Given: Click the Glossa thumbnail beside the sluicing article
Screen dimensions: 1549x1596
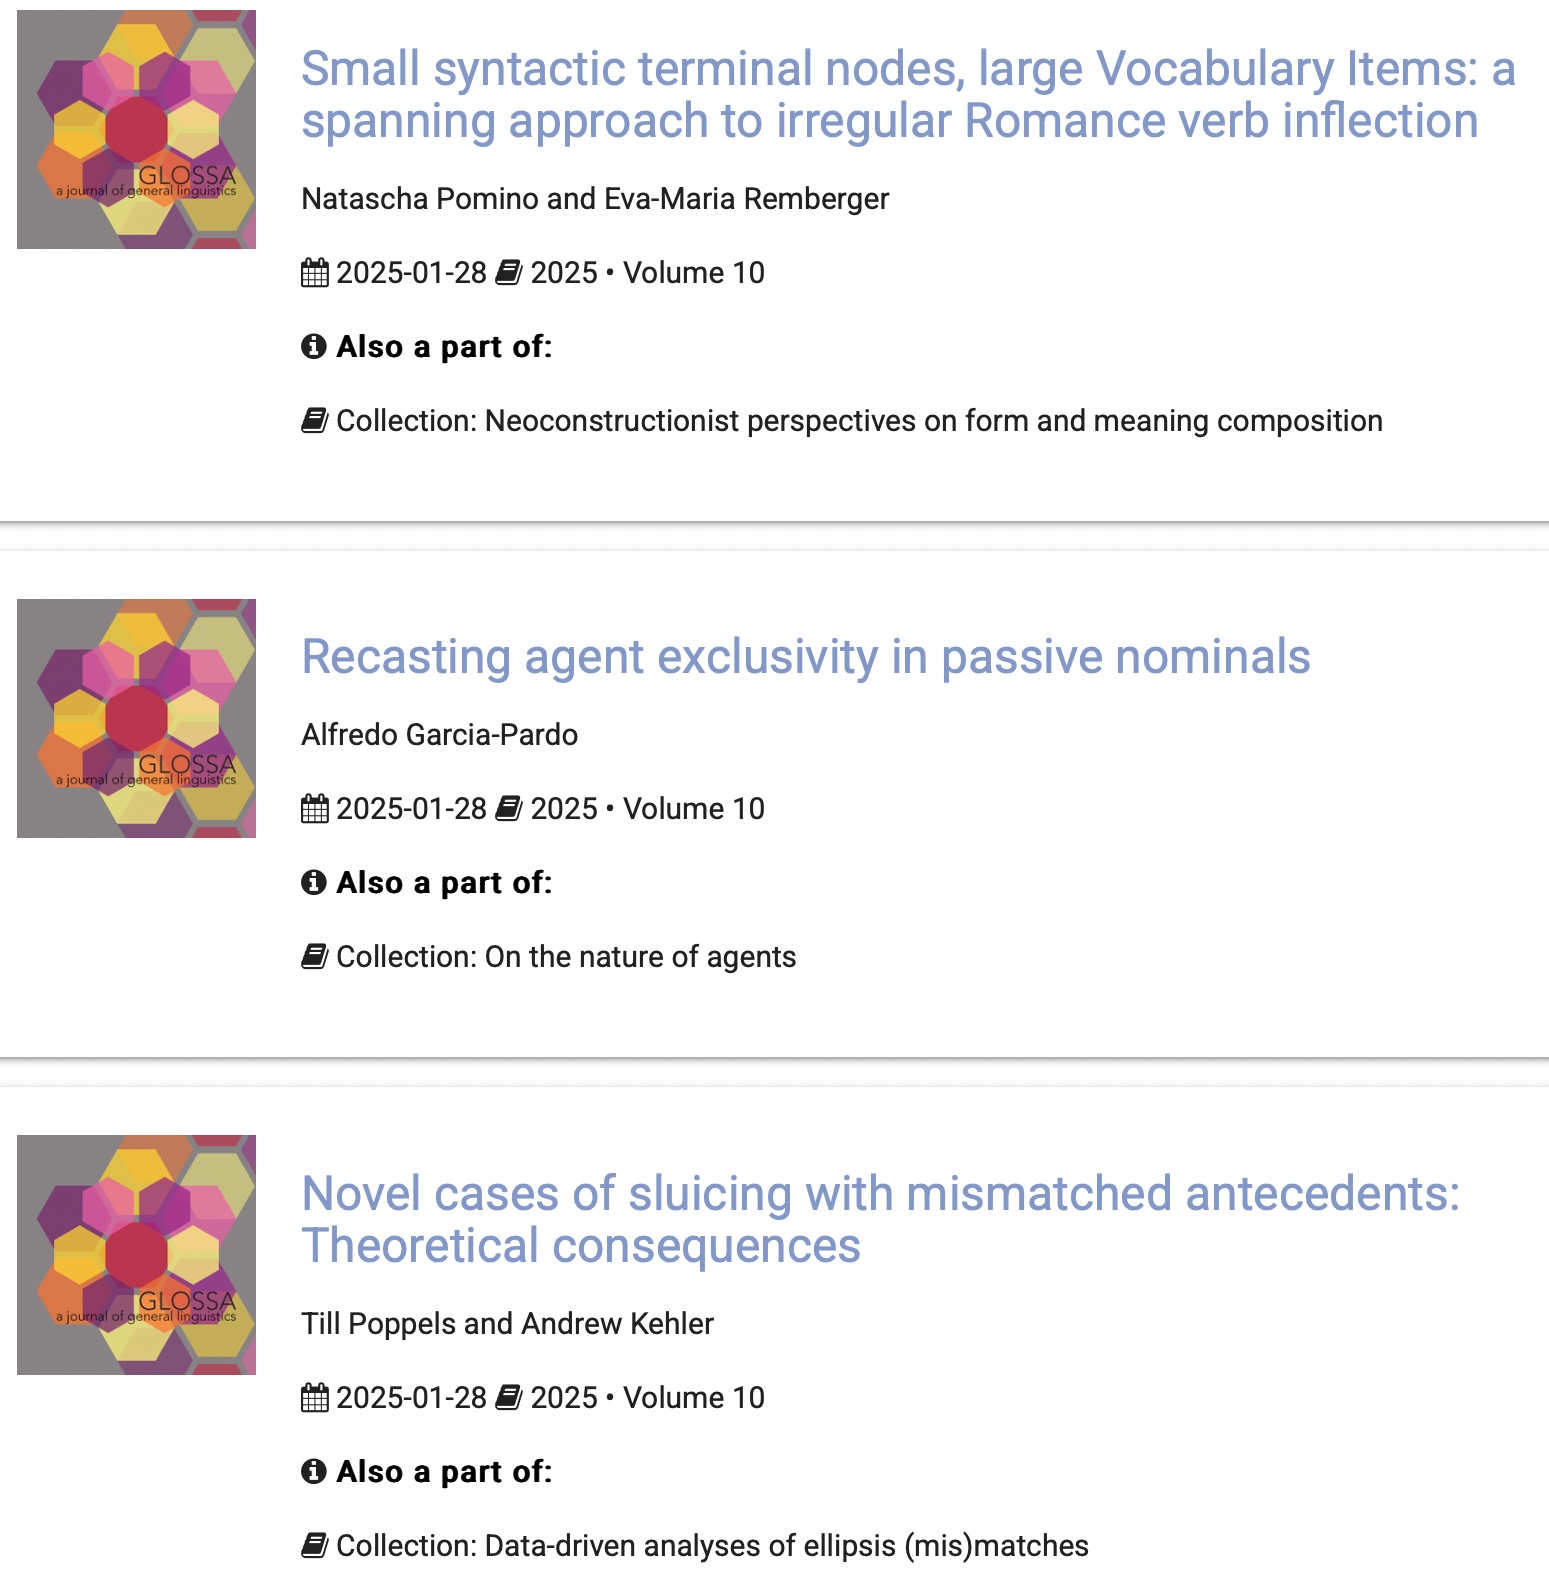Looking at the screenshot, I should 136,1254.
